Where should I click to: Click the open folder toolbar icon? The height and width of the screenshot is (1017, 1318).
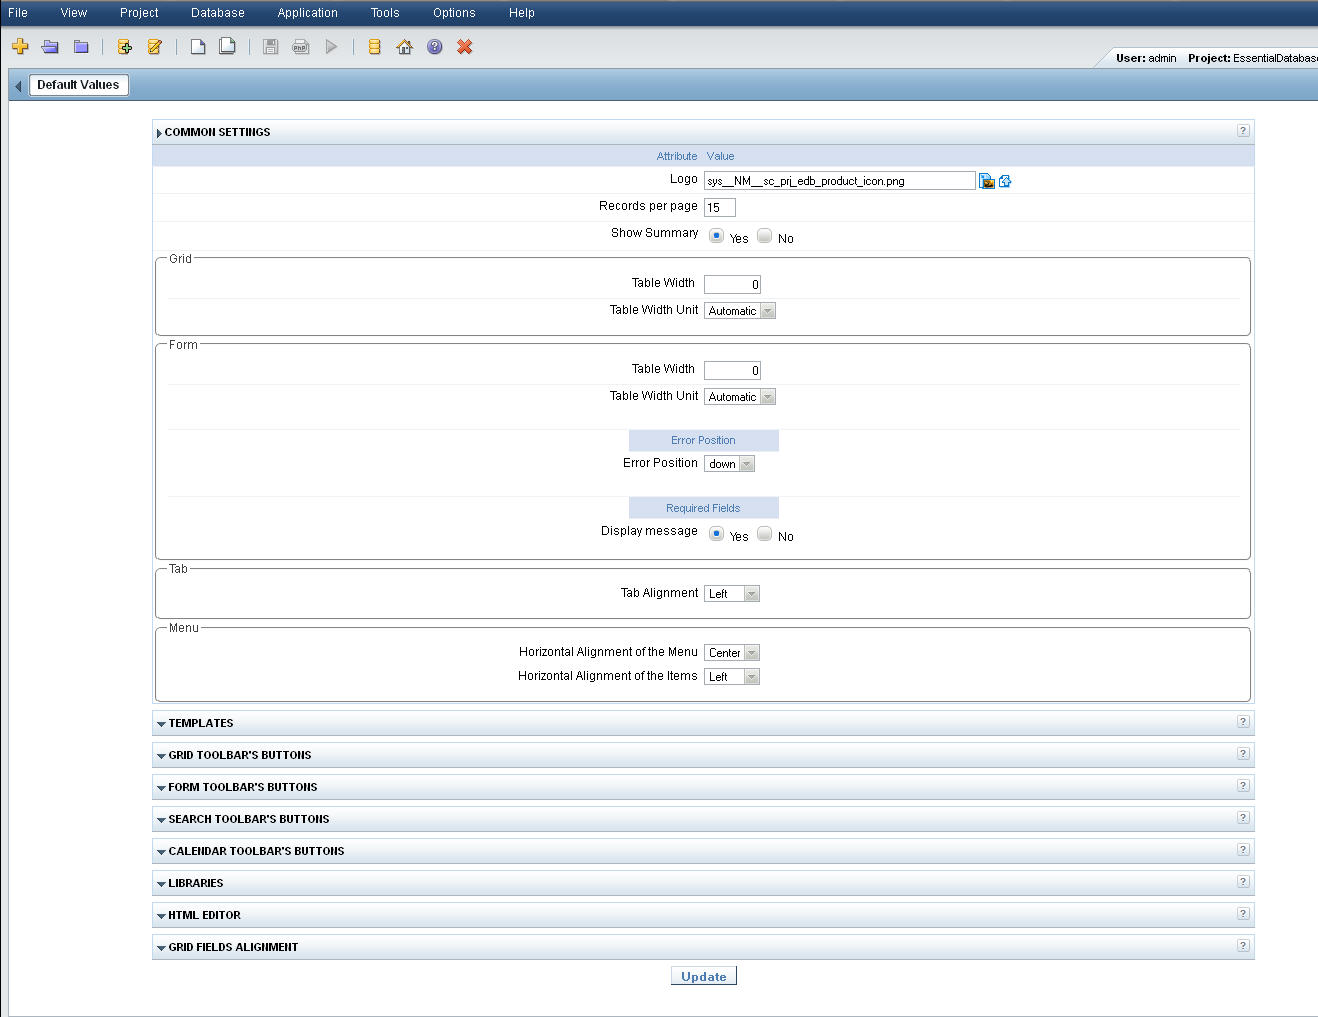(50, 47)
